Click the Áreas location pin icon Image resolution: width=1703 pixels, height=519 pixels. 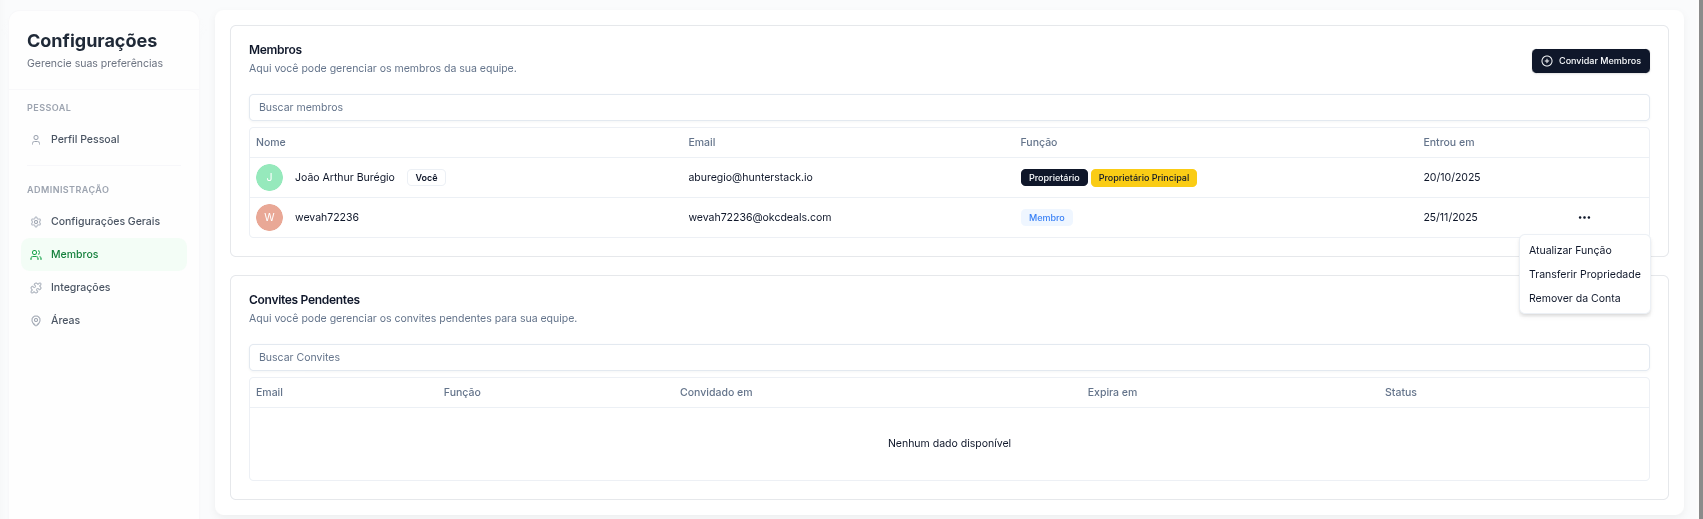[x=36, y=321]
